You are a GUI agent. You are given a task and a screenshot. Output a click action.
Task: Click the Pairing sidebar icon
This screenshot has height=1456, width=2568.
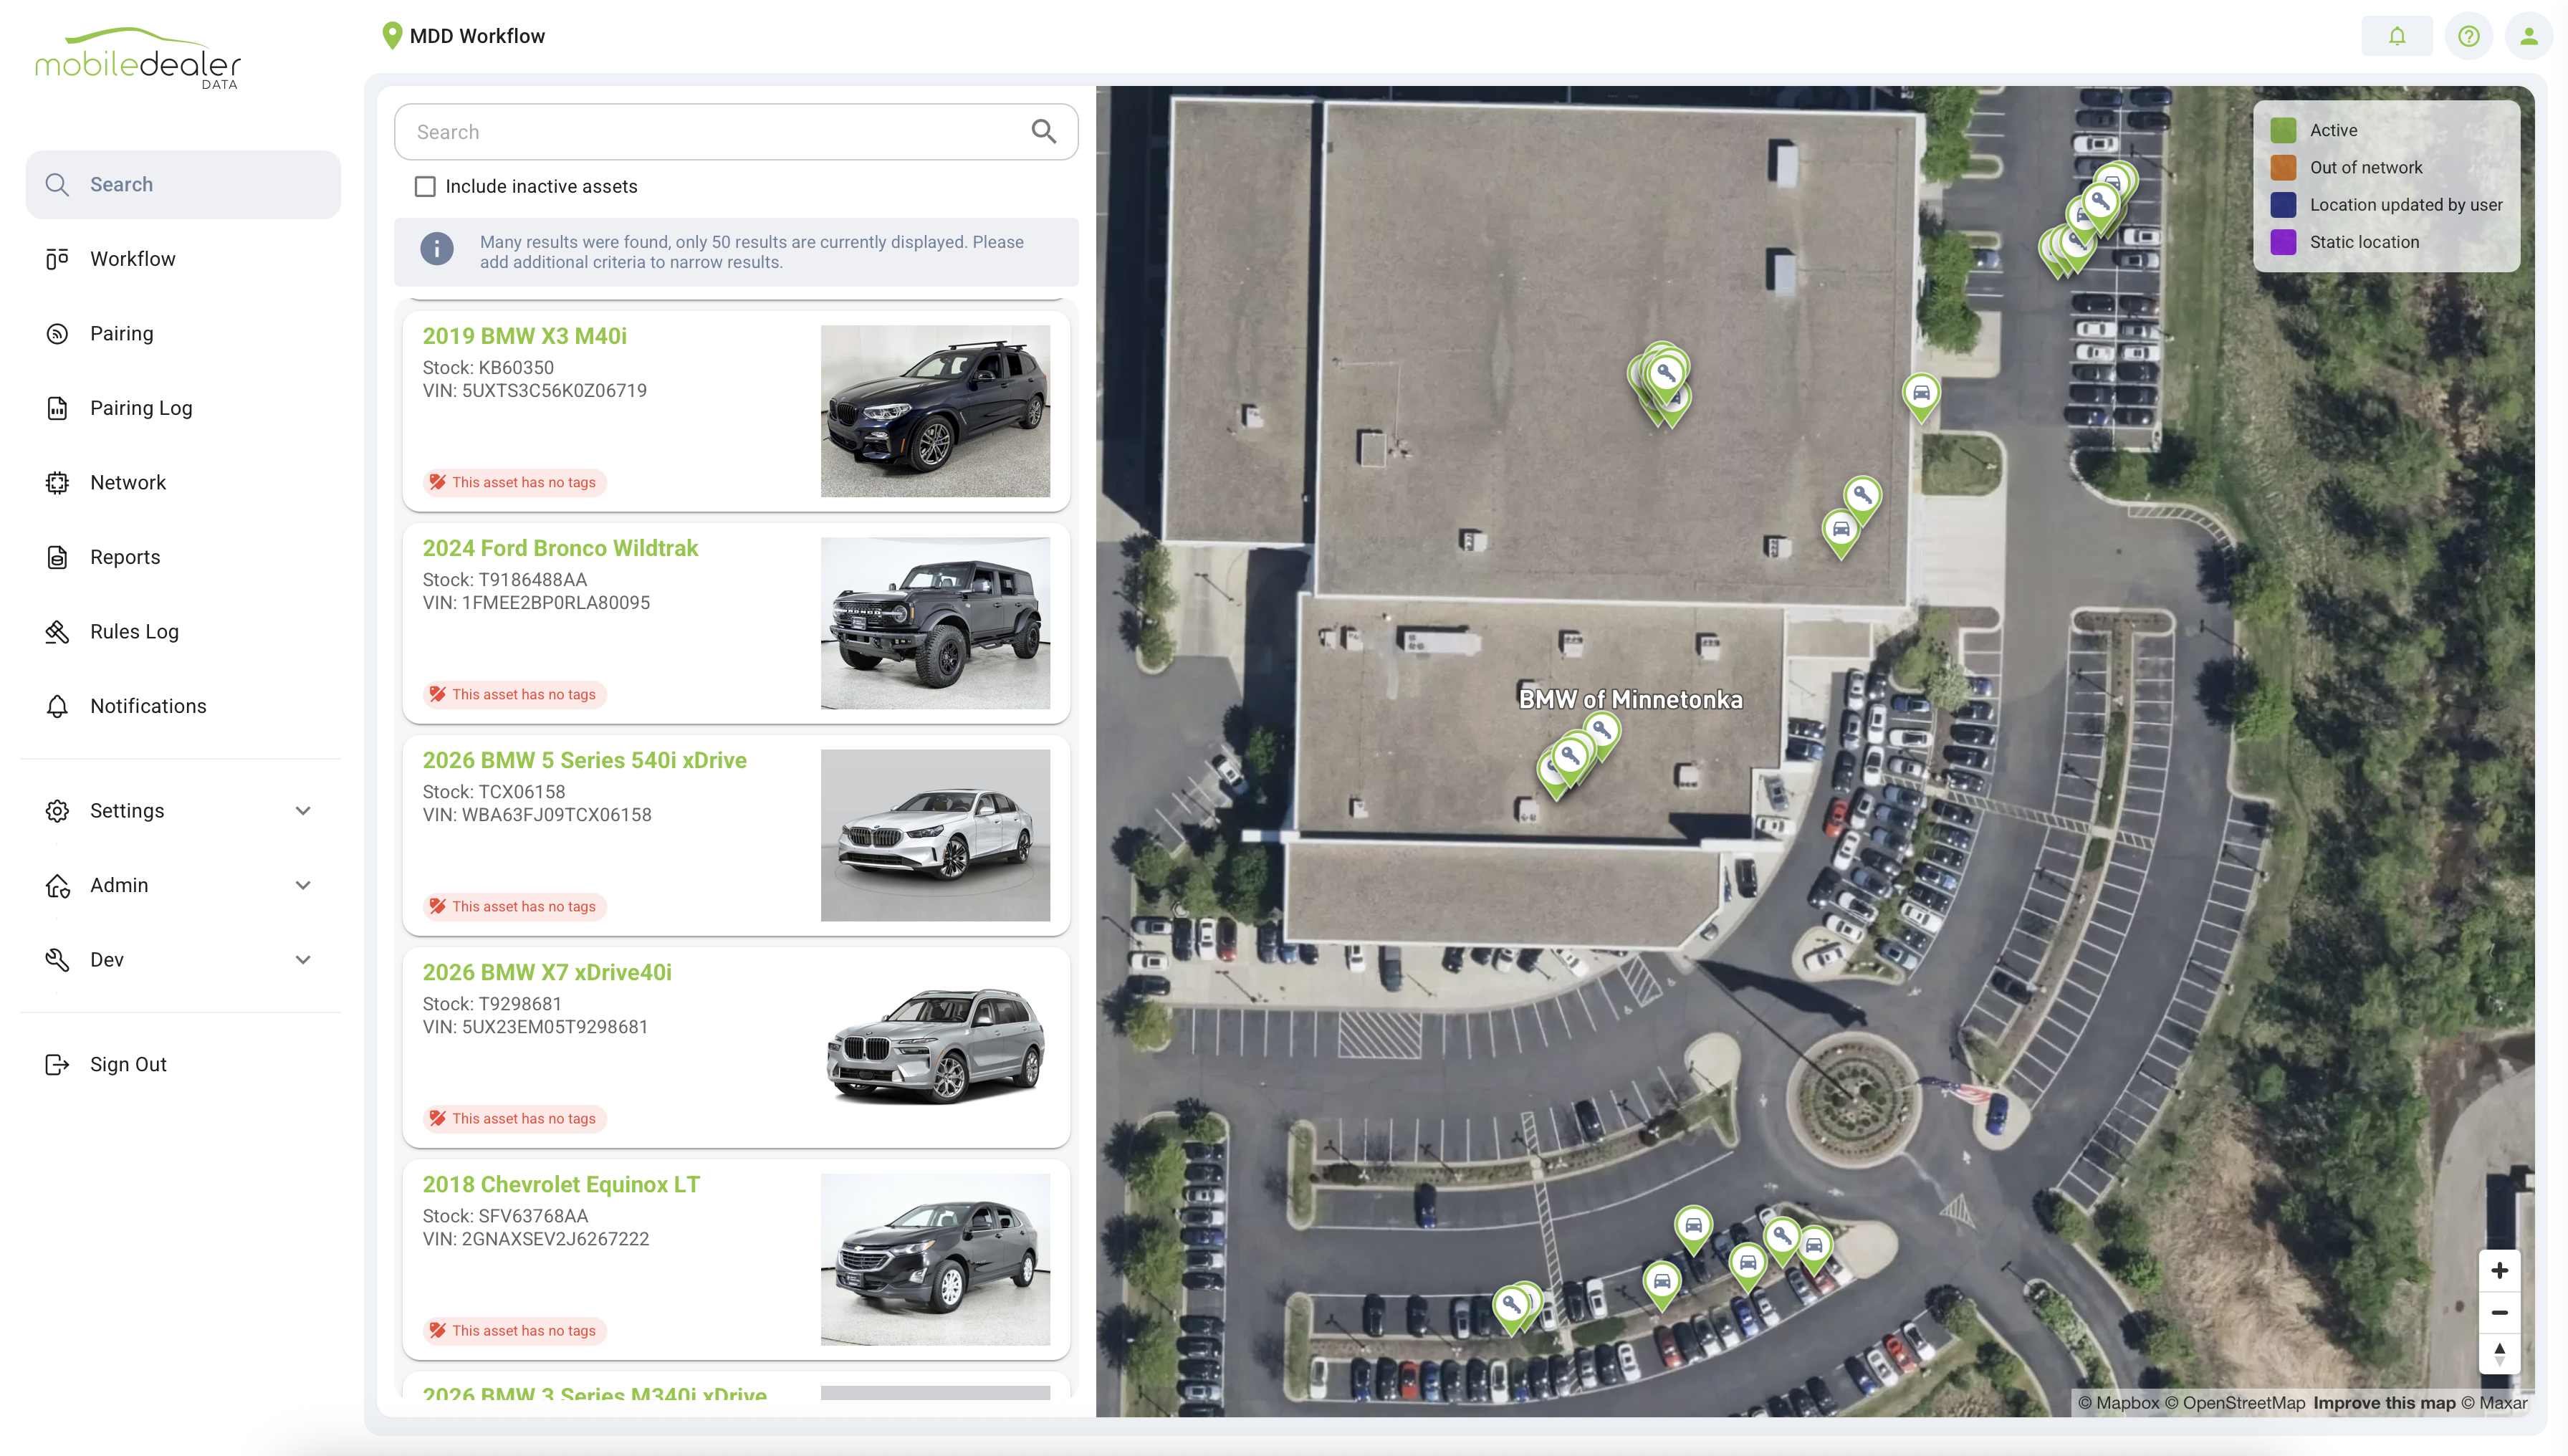[x=57, y=333]
